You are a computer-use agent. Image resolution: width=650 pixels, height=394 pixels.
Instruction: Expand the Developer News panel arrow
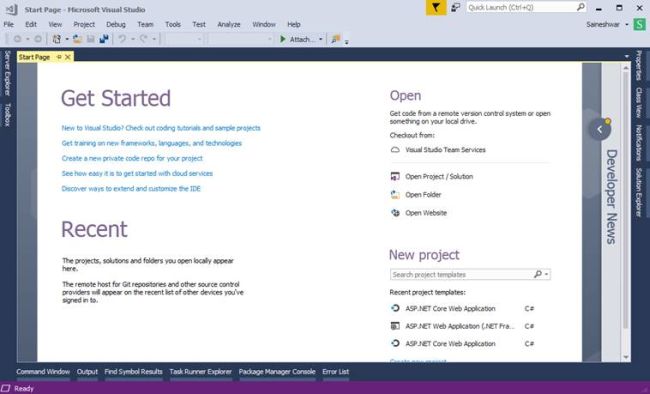pos(599,129)
